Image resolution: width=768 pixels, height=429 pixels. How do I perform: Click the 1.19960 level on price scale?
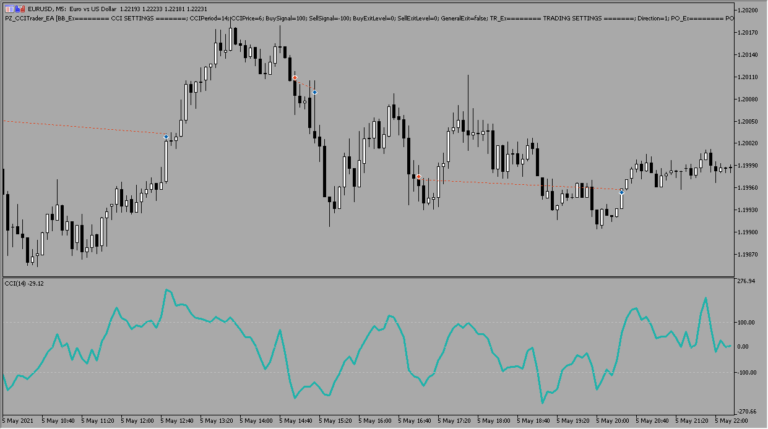746,188
